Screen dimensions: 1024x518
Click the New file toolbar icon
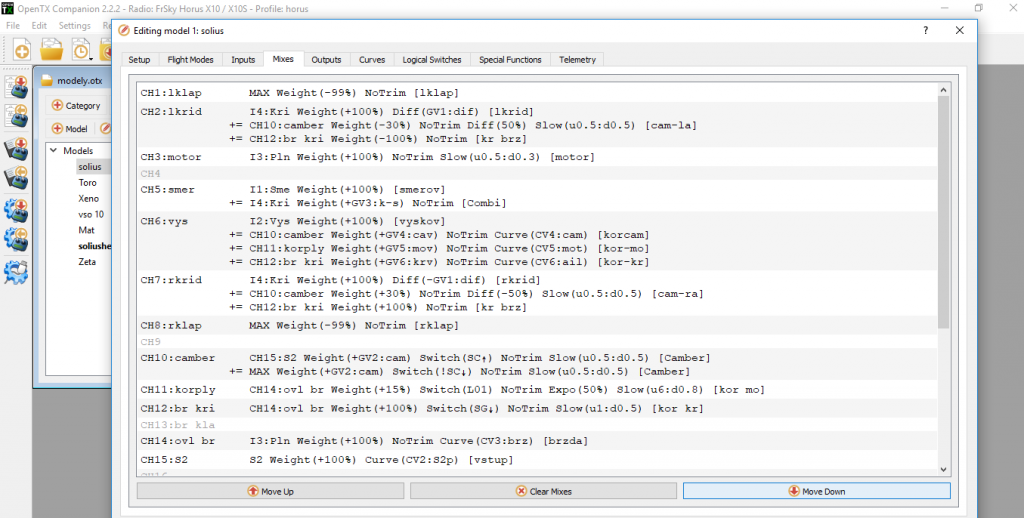coord(21,50)
